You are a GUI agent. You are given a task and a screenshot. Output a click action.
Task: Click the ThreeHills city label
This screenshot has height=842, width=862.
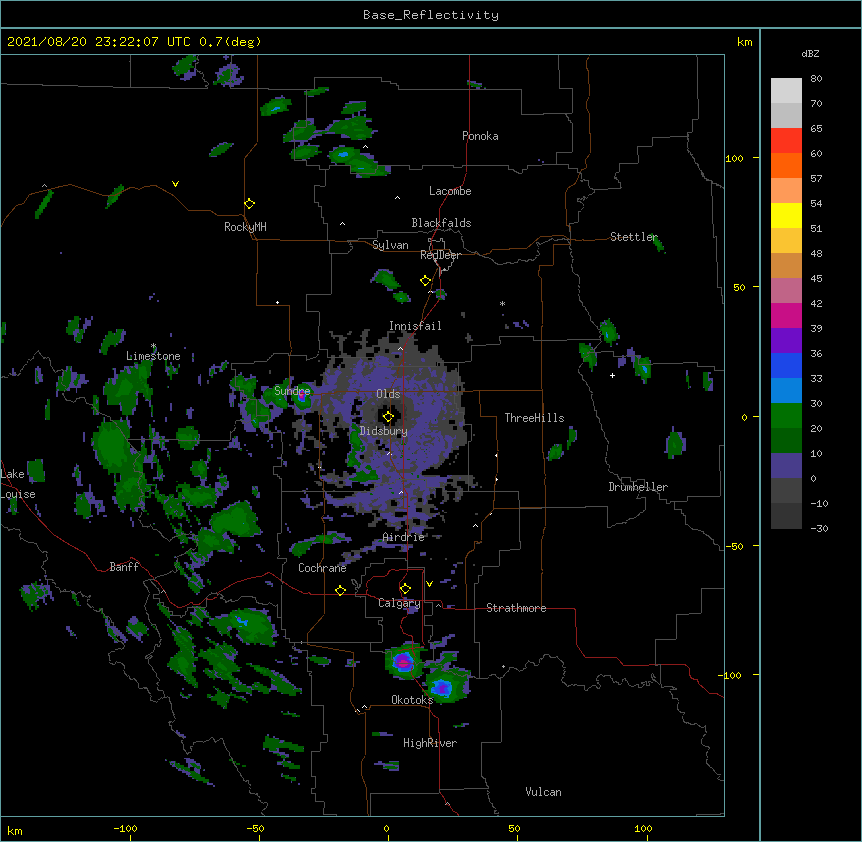click(534, 418)
